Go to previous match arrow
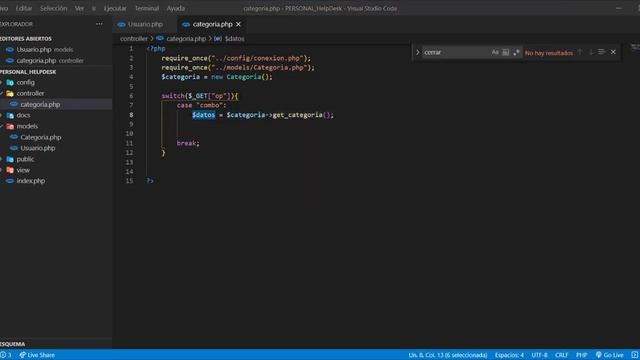 [580, 52]
